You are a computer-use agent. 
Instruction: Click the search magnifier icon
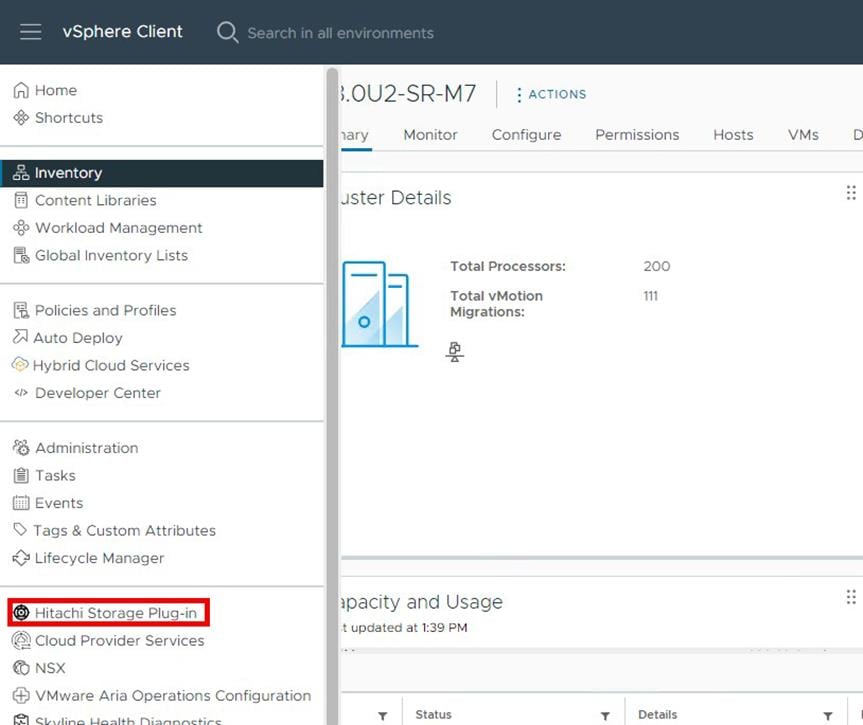point(228,32)
